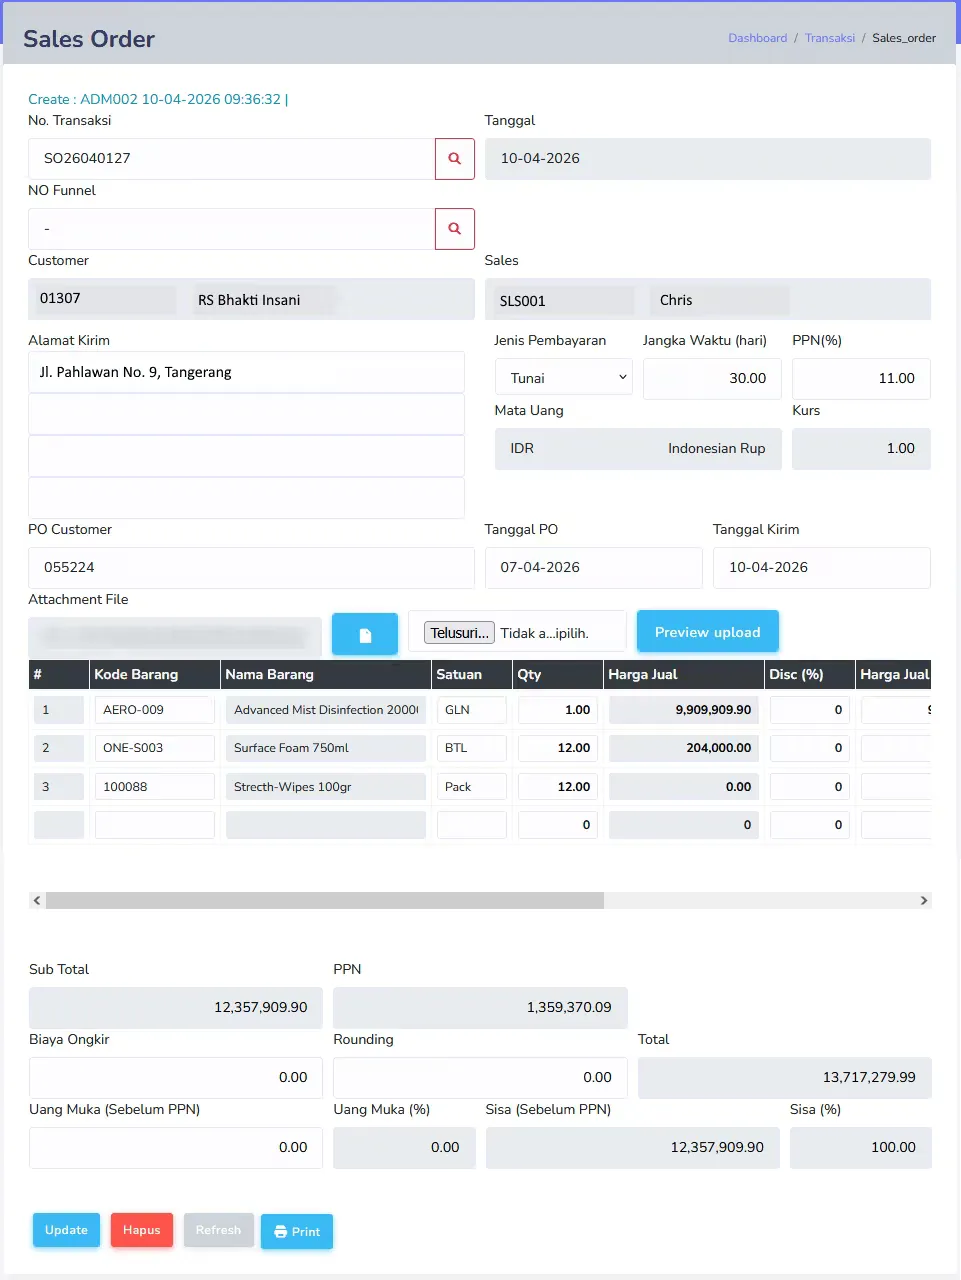Image resolution: width=961 pixels, height=1280 pixels.
Task: Click the red Hapus button
Action: click(142, 1230)
